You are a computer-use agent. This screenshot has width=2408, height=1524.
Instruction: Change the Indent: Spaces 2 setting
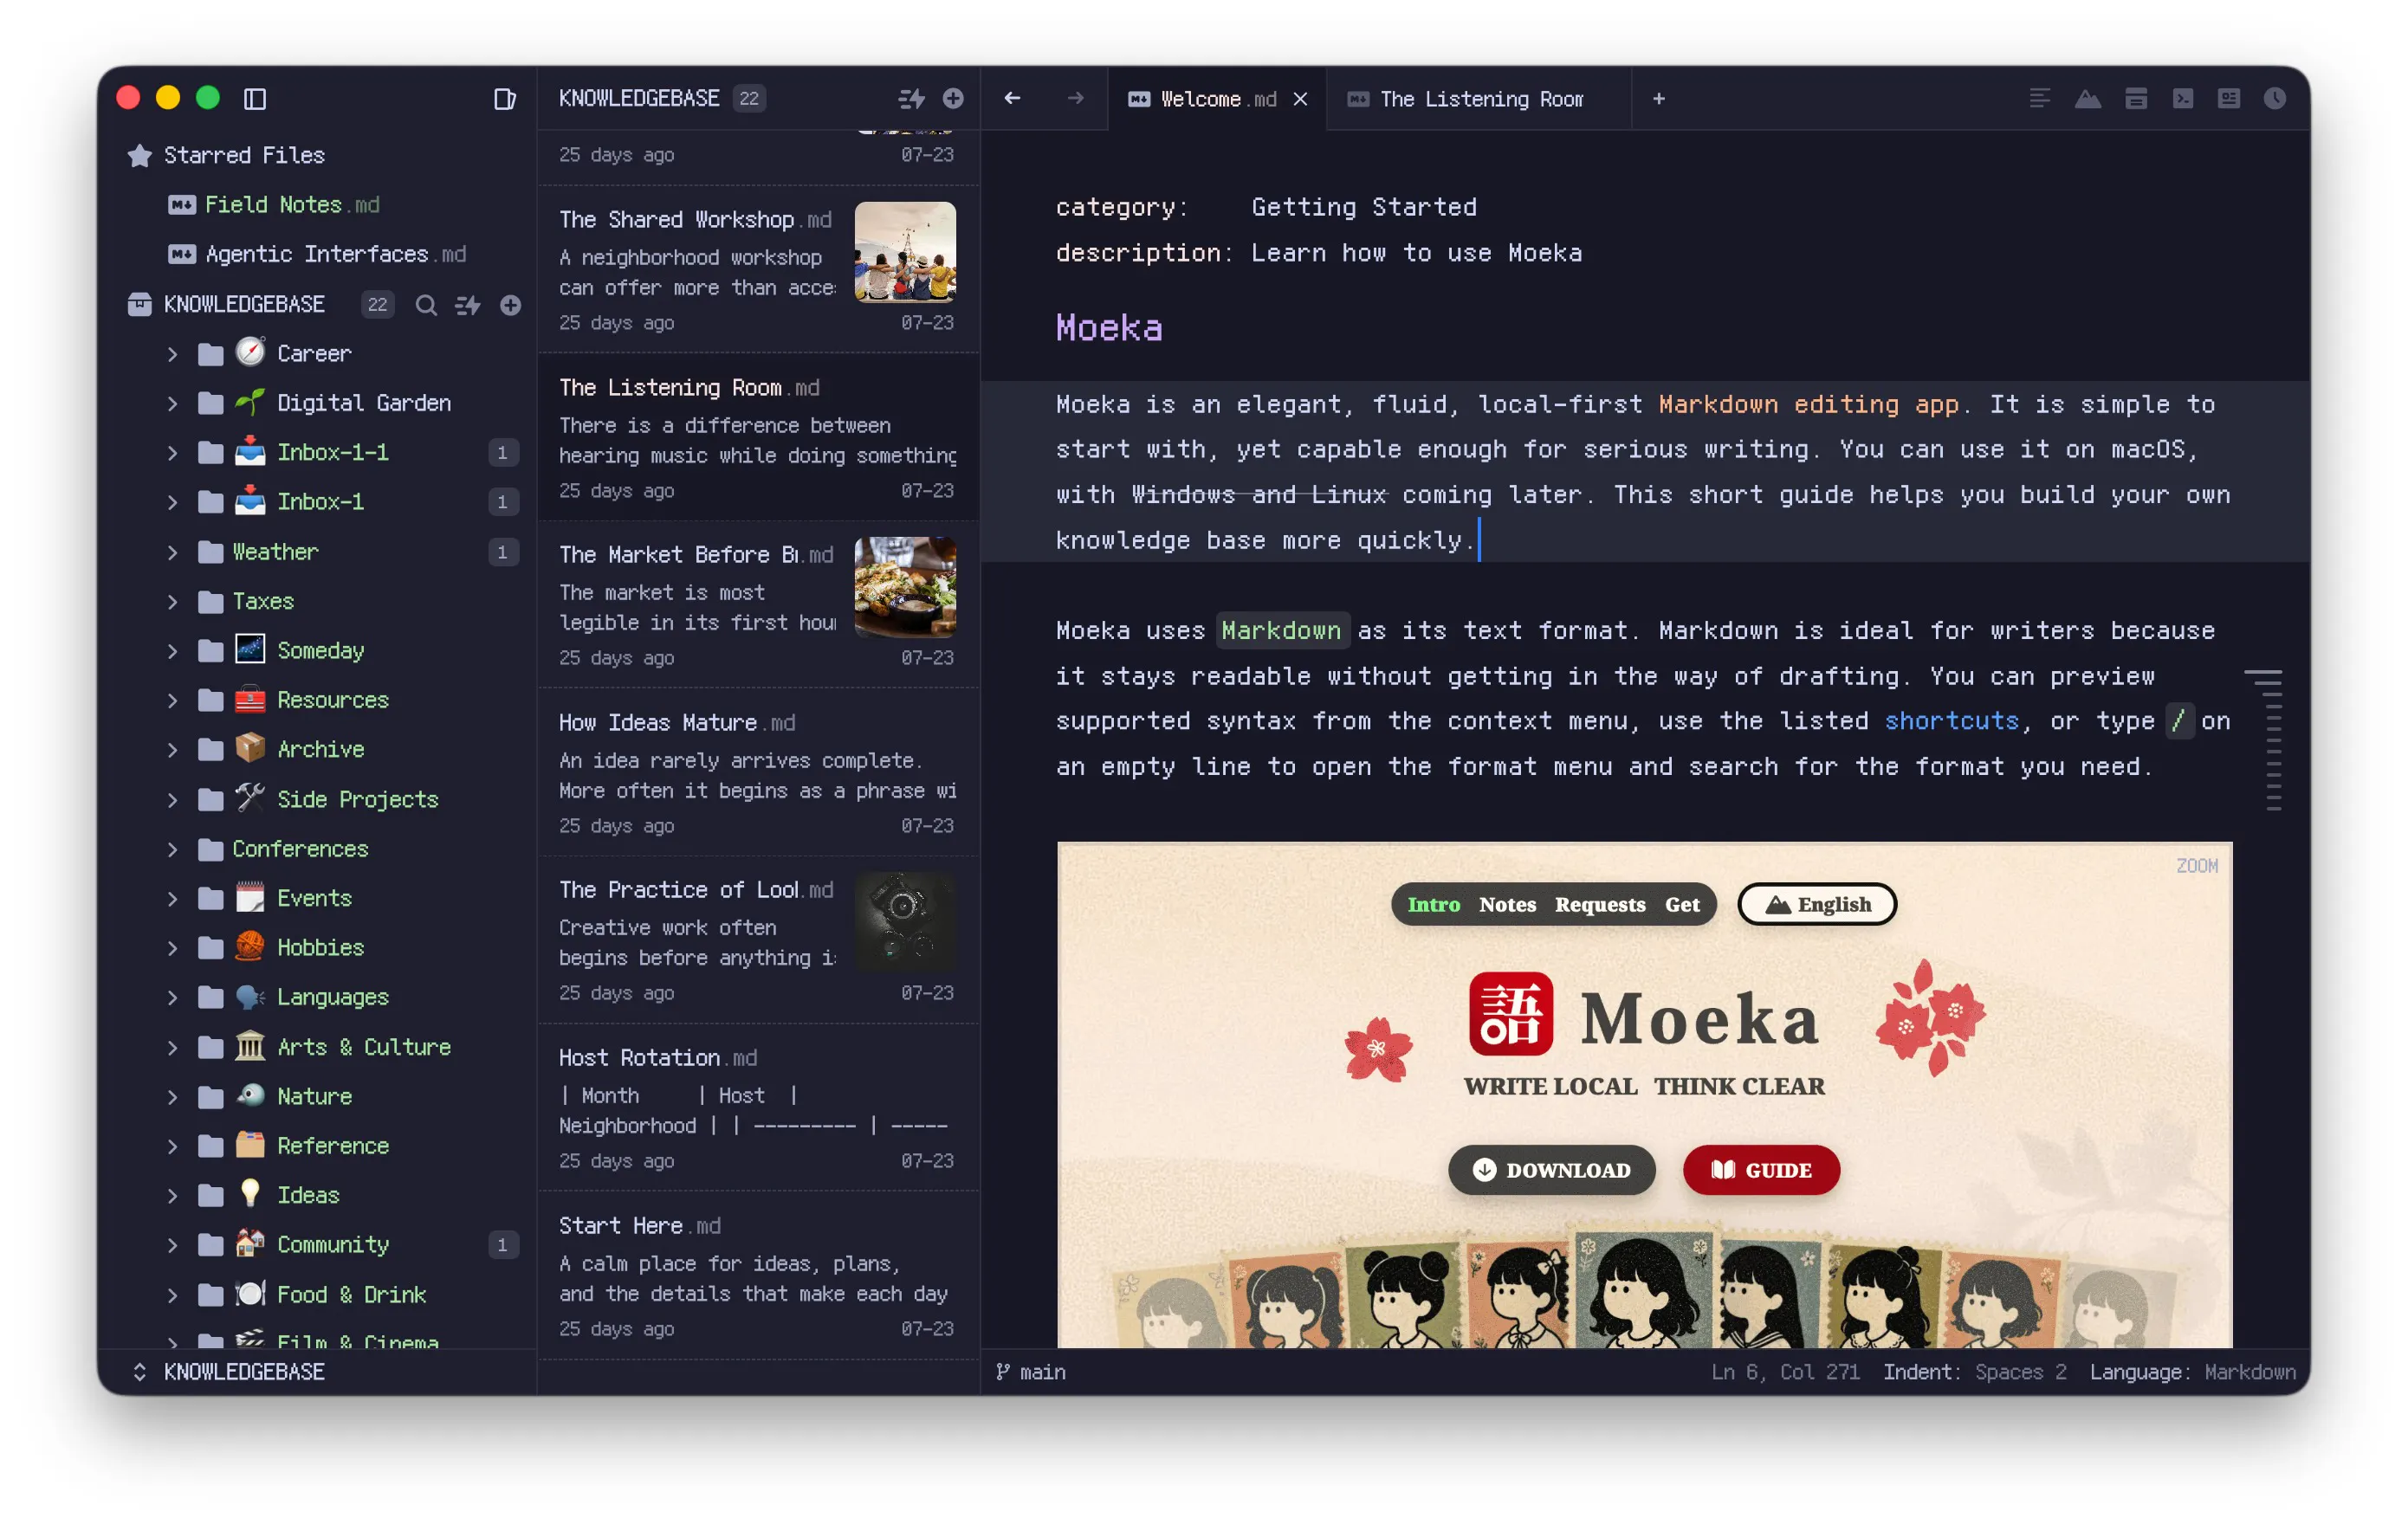(1974, 1372)
